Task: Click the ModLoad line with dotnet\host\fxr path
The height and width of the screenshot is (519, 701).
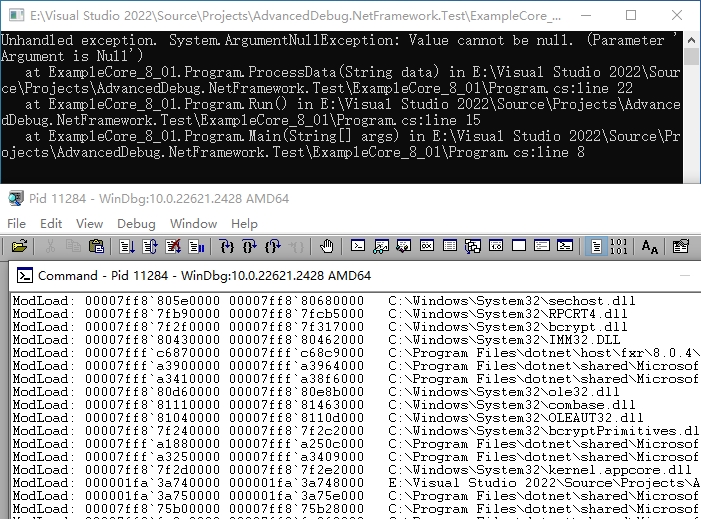Action: [x=356, y=353]
